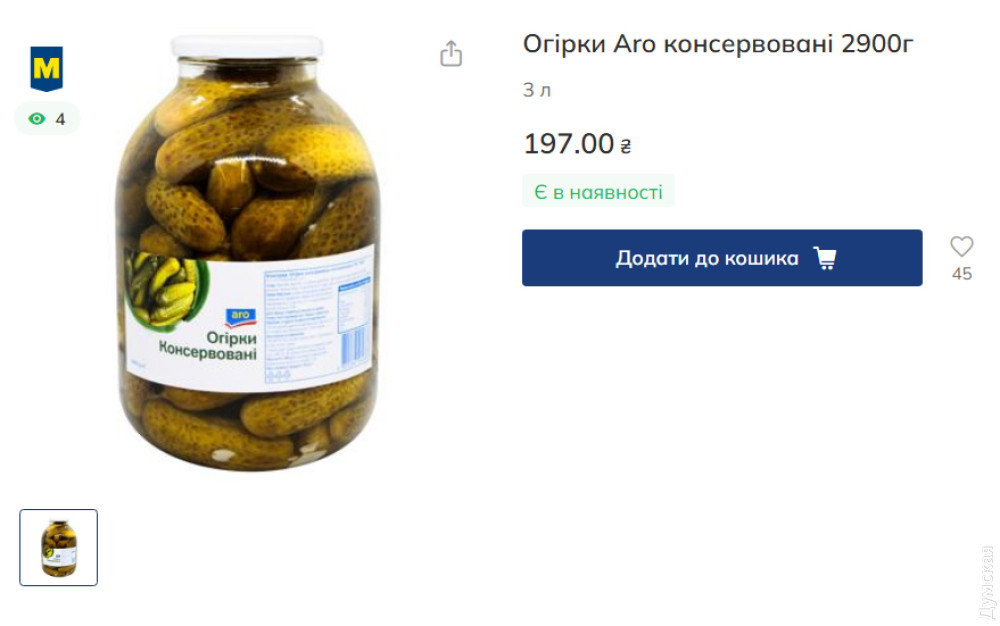Select the small pickle jar thumbnail
This screenshot has height=626, width=1000.
click(59, 548)
